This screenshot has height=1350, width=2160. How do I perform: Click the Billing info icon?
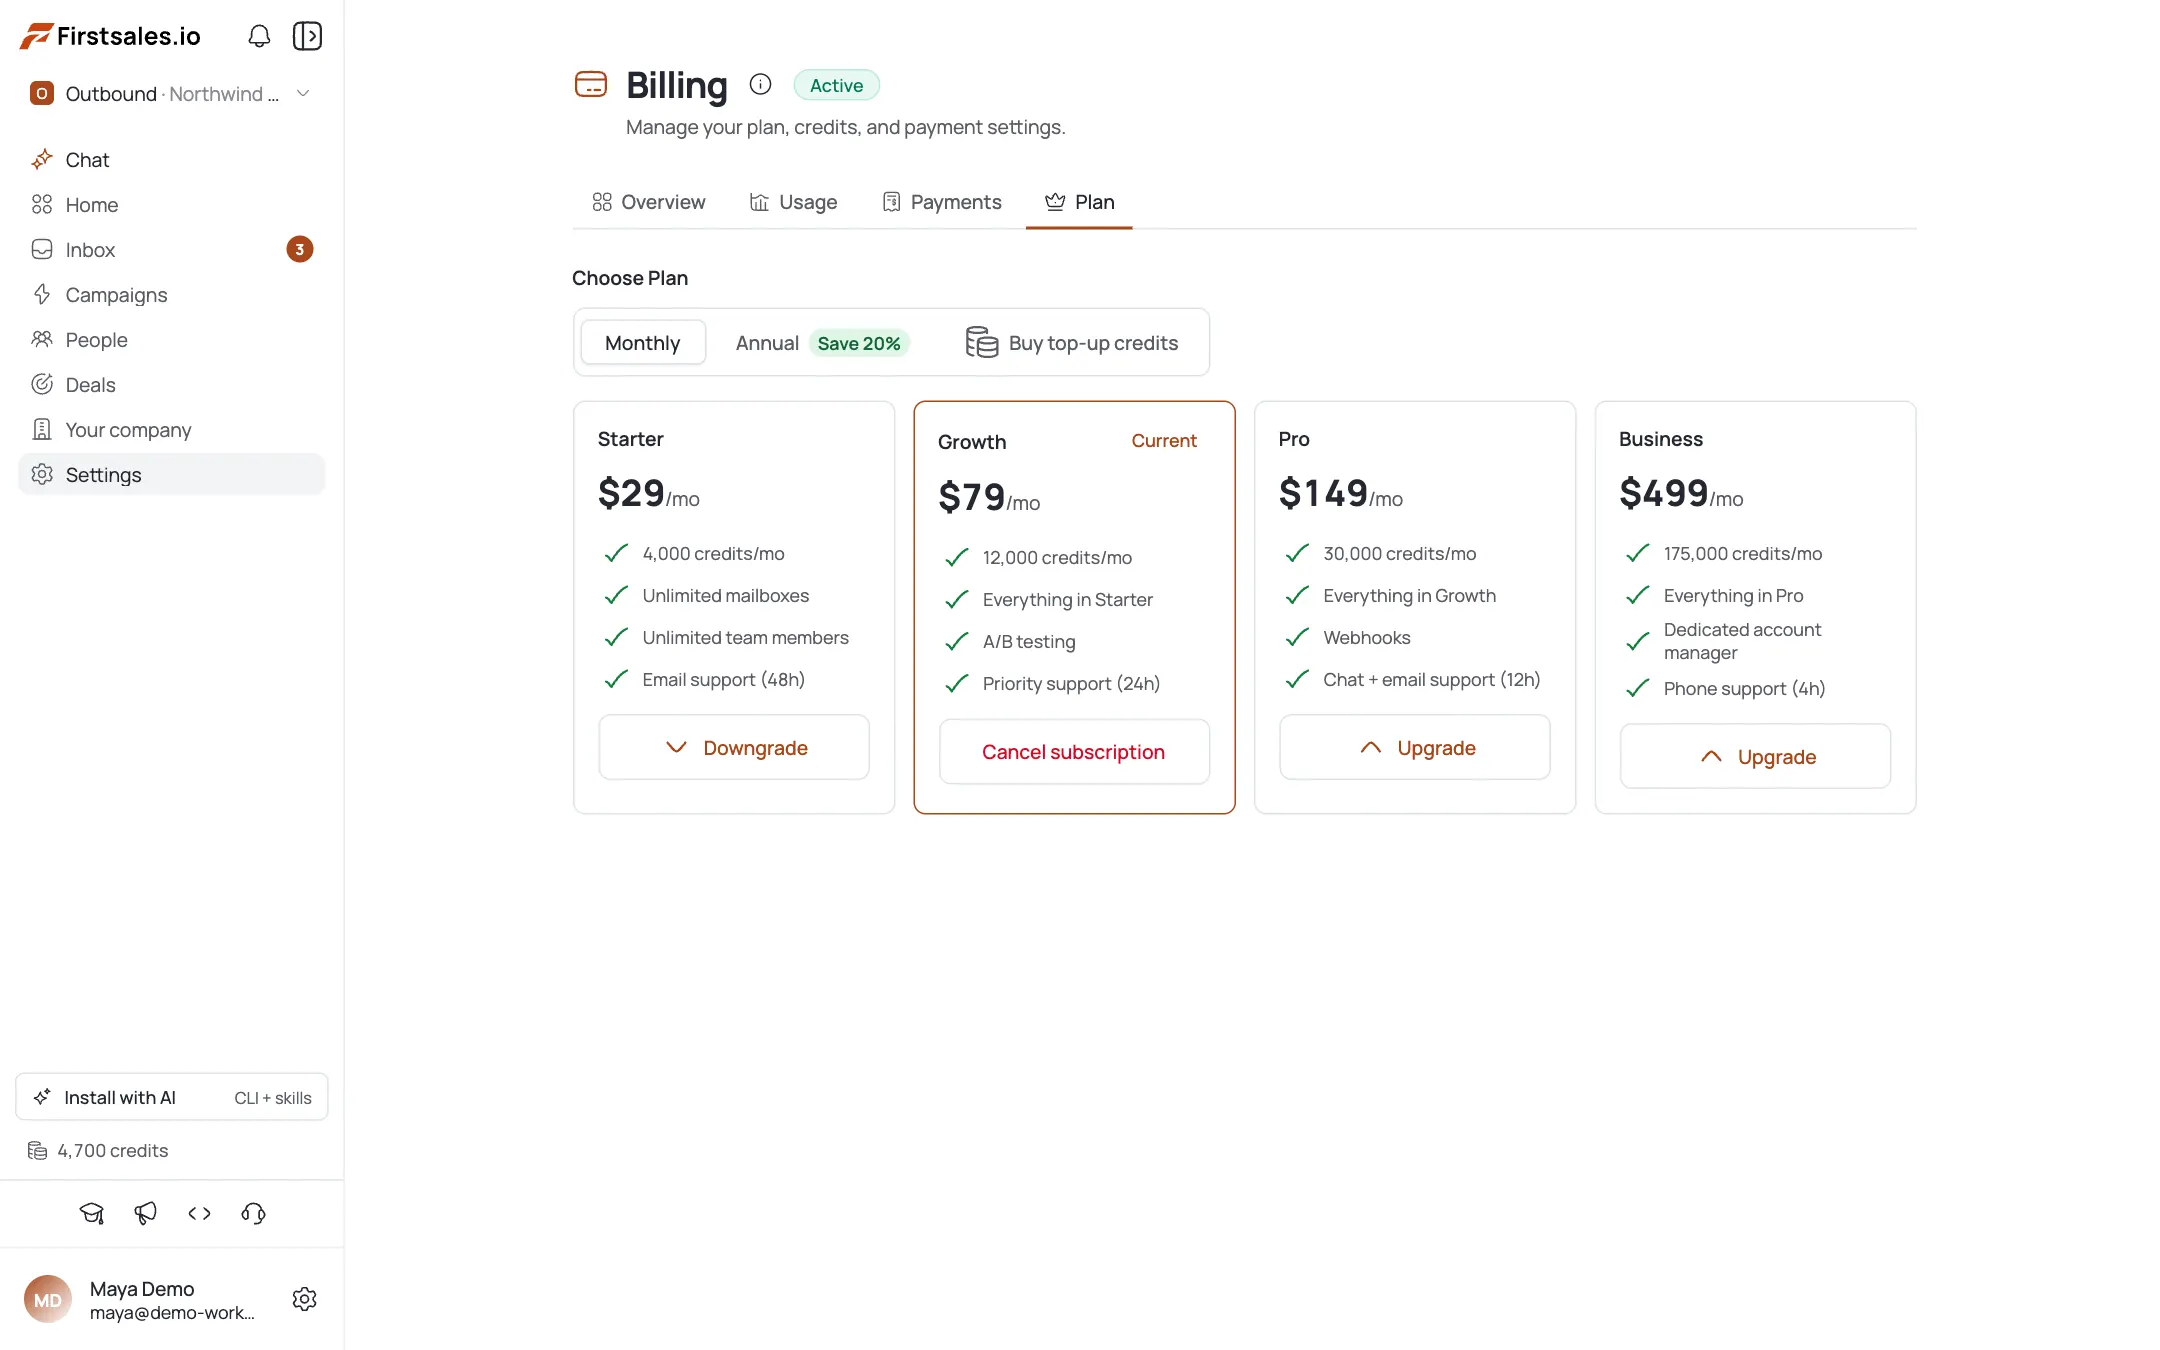point(760,84)
